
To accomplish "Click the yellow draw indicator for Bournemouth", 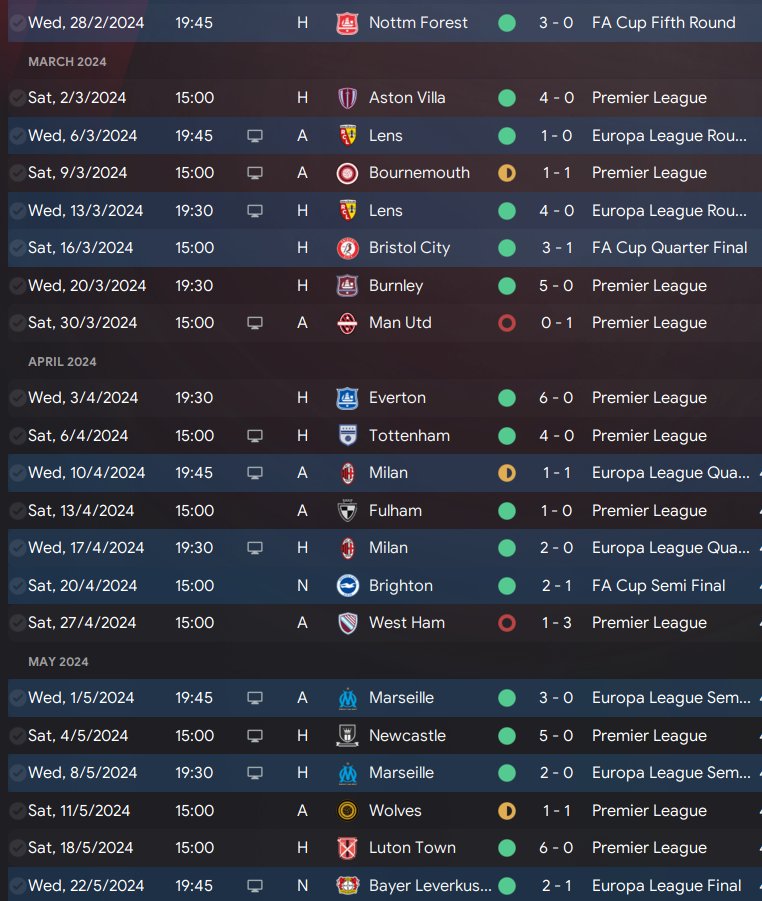I will coord(507,173).
